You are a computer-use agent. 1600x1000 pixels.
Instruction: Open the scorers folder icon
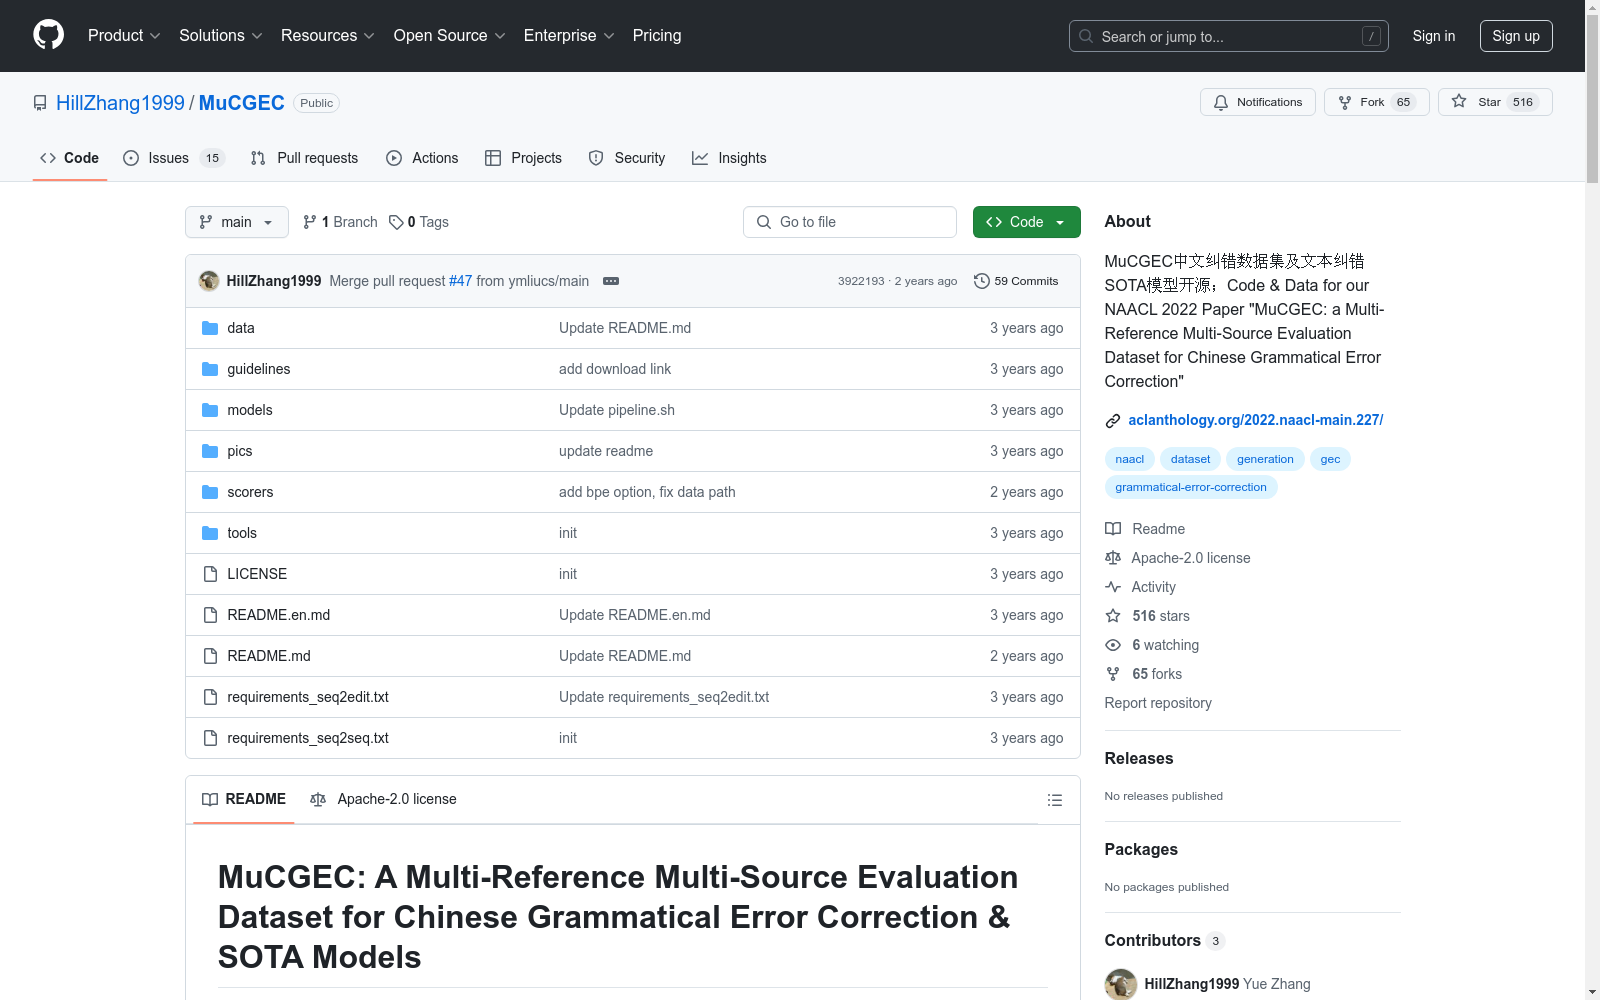tap(210, 492)
